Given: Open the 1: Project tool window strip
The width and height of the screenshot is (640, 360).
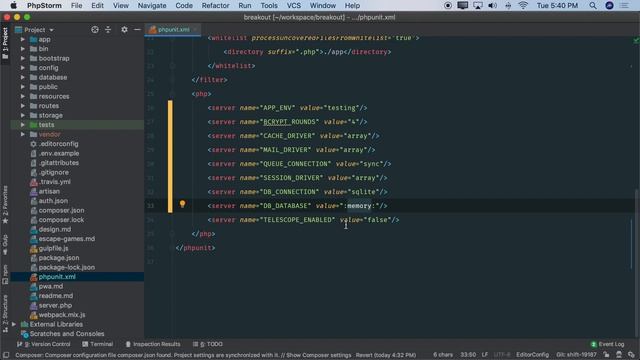Looking at the screenshot, I should tap(5, 43).
